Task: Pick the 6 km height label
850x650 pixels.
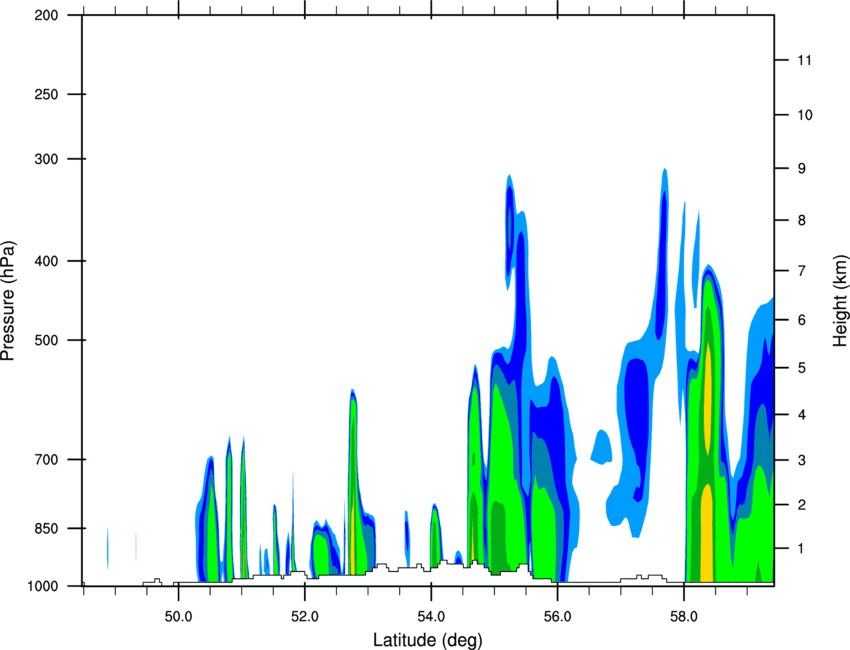Action: click(802, 320)
